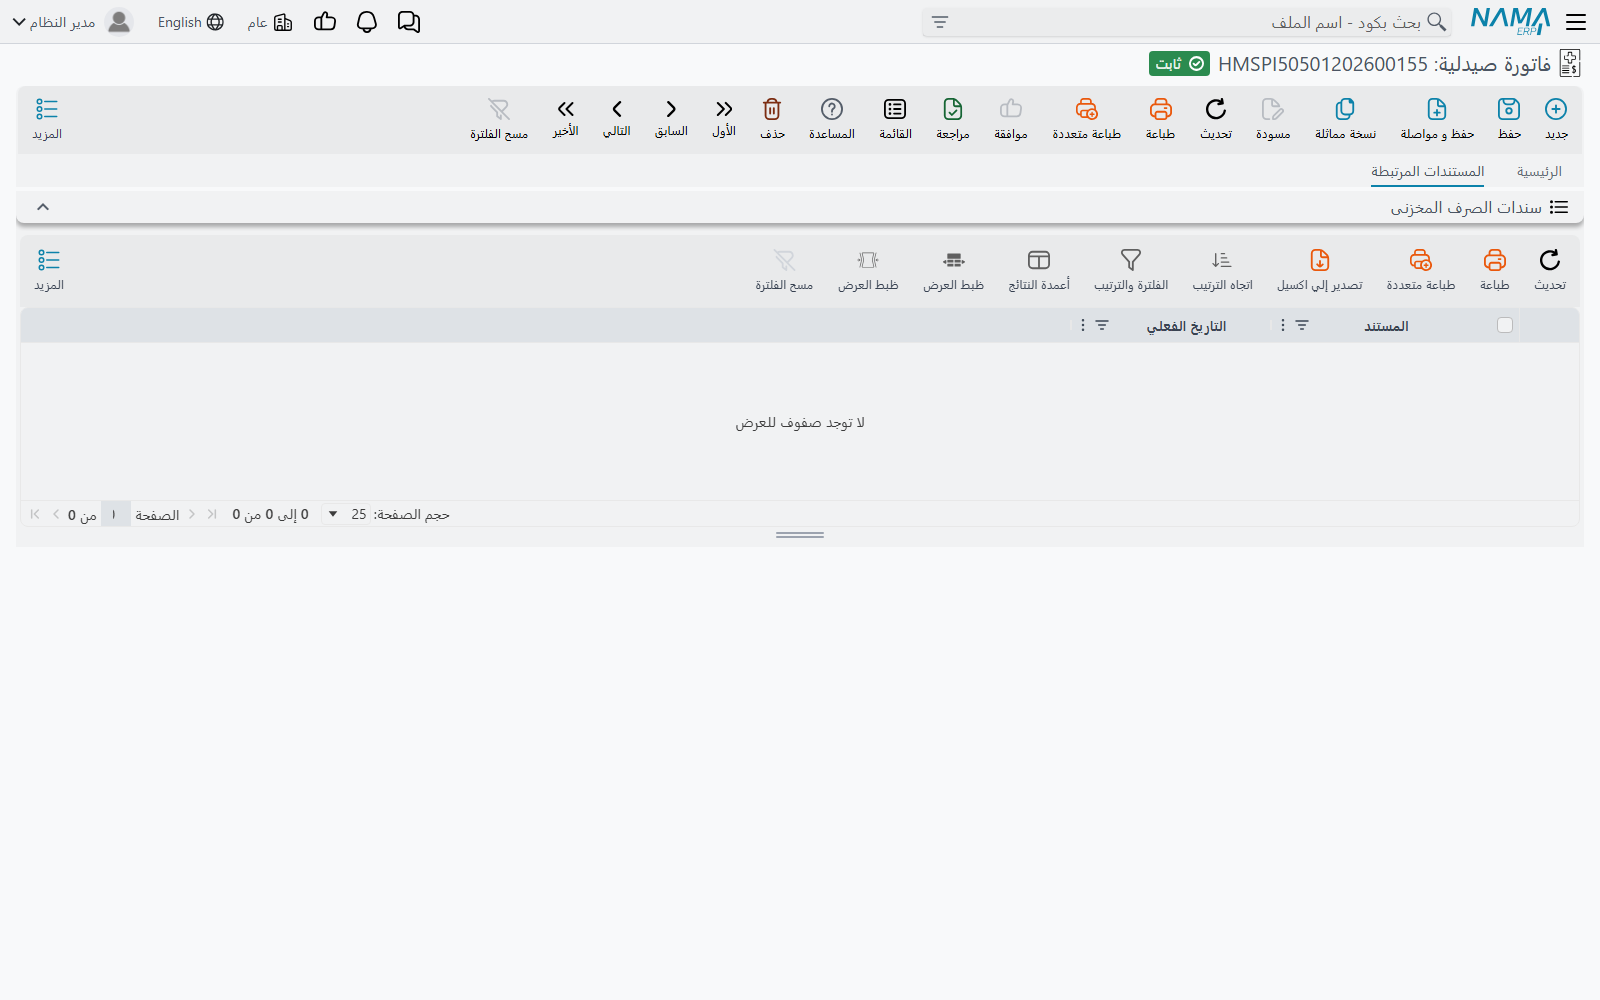
Task: Click the مراجعة (Review) icon
Action: tap(953, 109)
